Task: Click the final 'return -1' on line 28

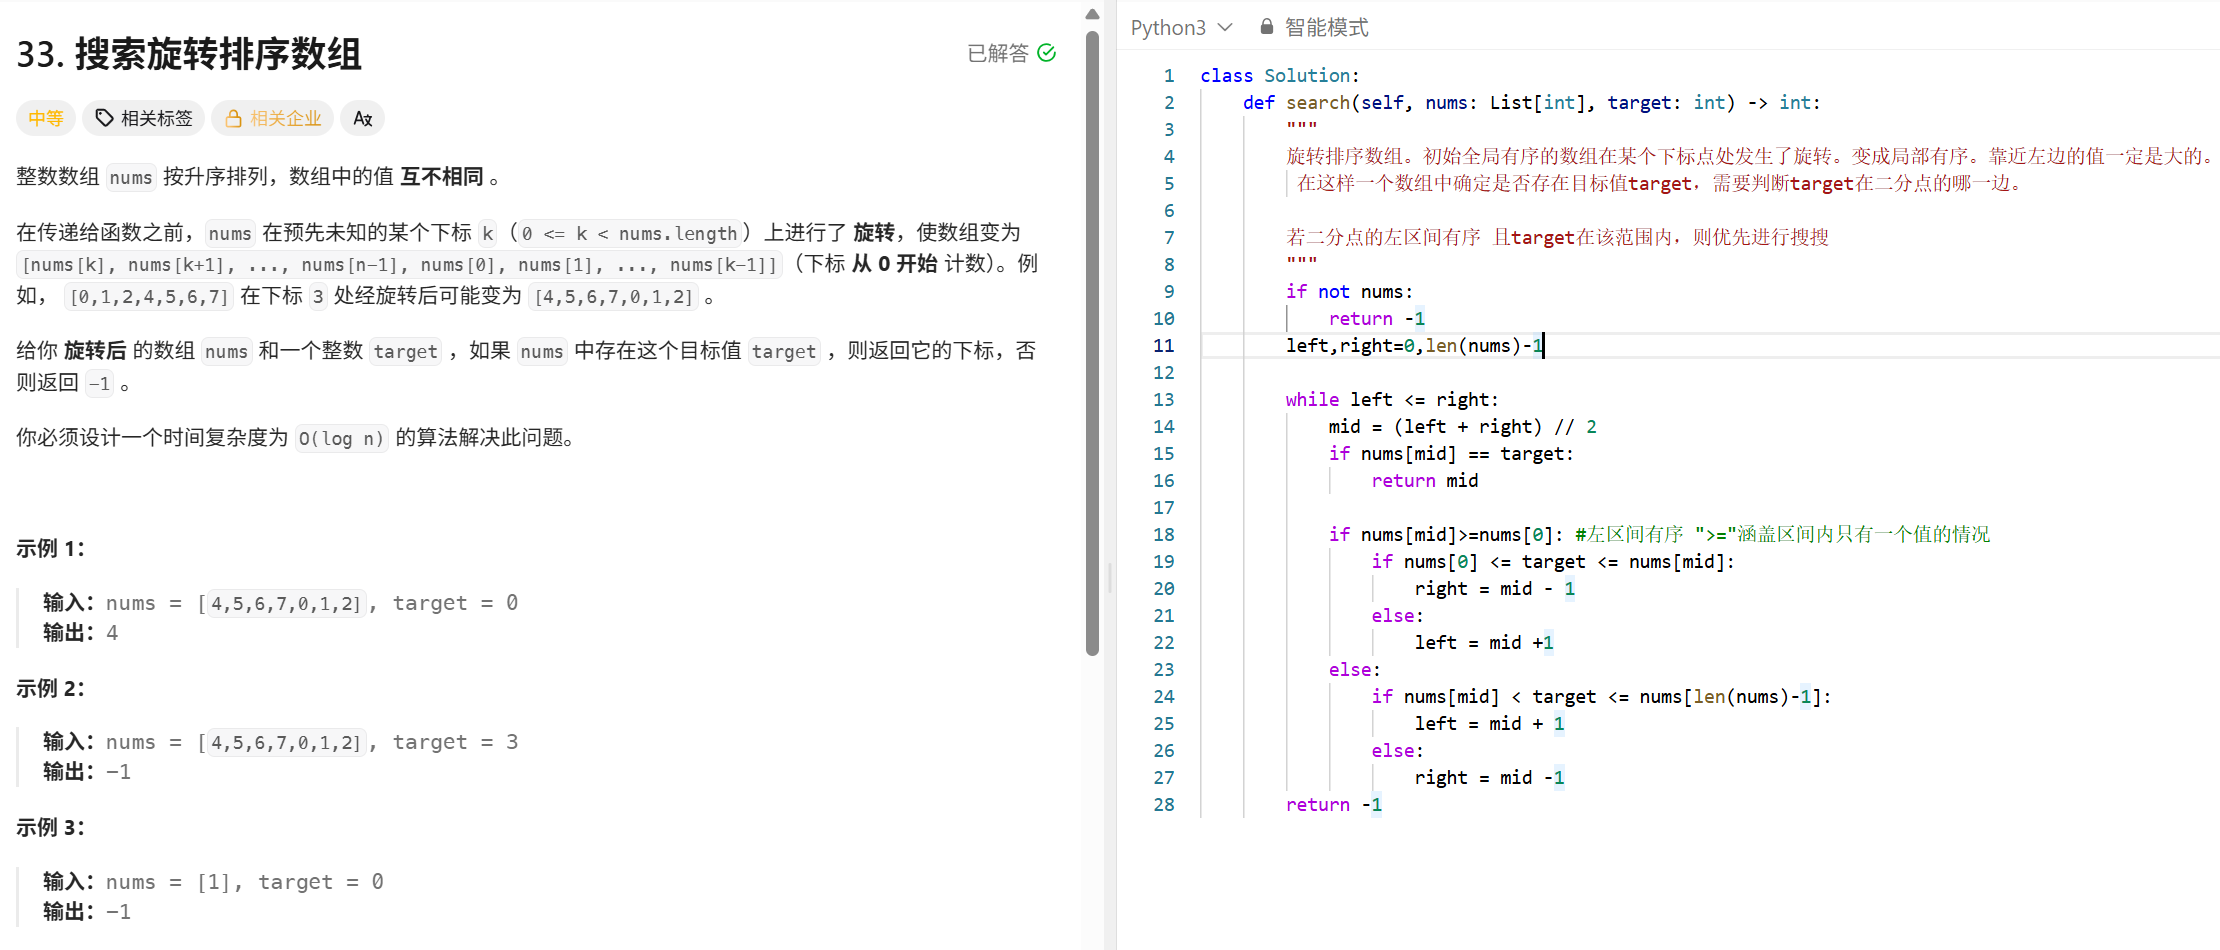Action: pyautogui.click(x=1333, y=804)
